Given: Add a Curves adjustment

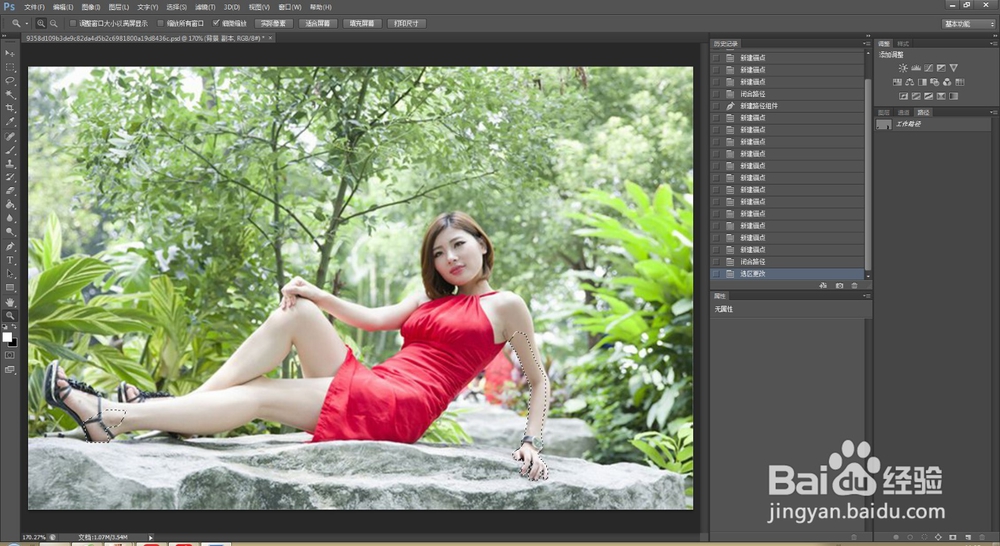Looking at the screenshot, I should (929, 68).
